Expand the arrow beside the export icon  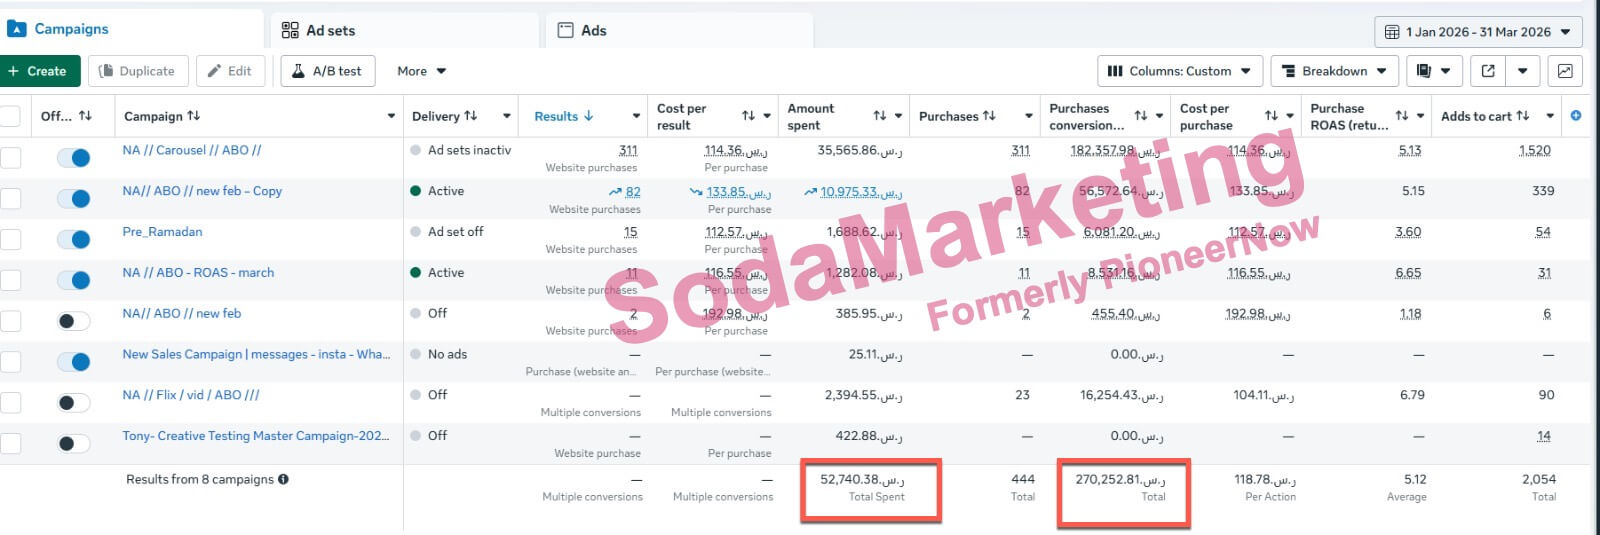pyautogui.click(x=1522, y=71)
